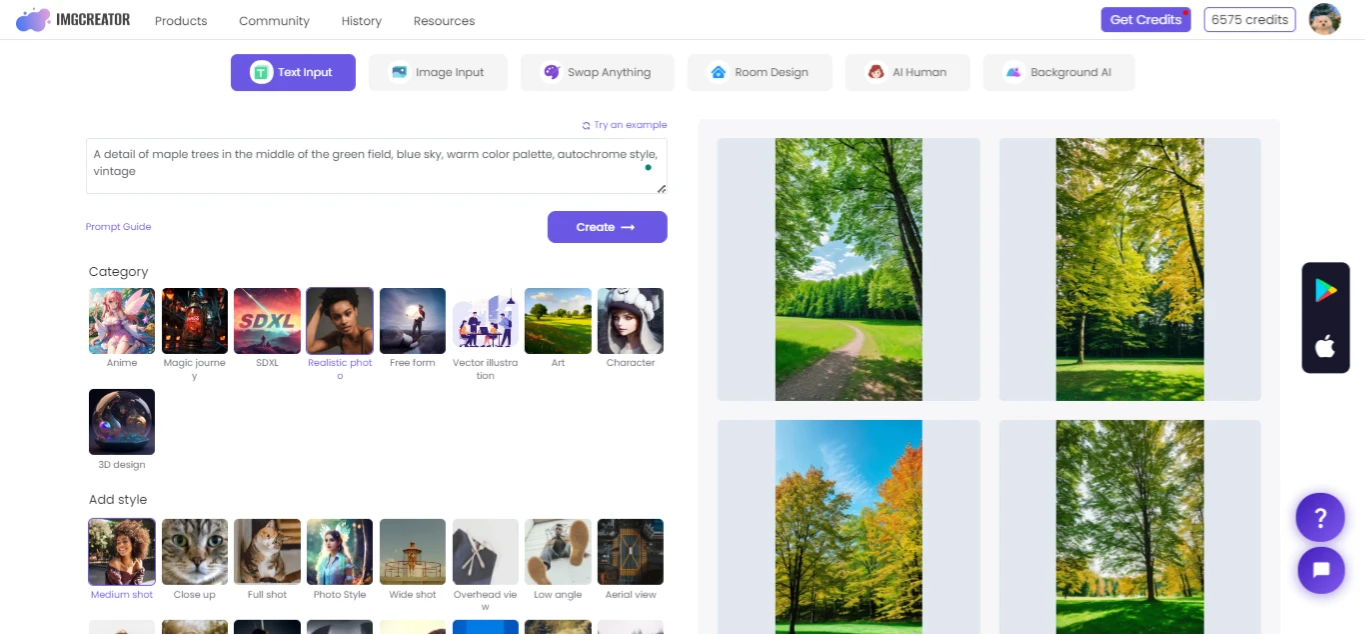Open the Products menu
1365x634 pixels.
click(x=181, y=21)
